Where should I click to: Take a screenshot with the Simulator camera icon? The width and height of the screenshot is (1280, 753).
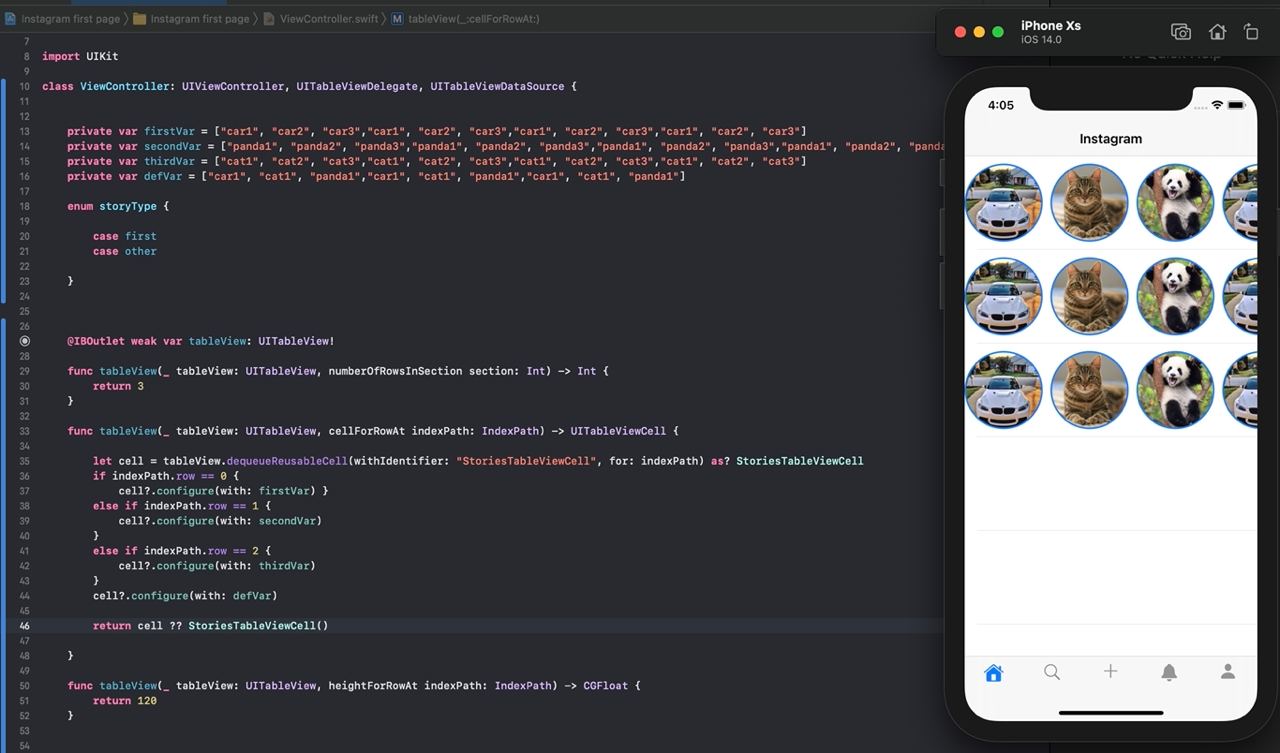pos(1181,32)
